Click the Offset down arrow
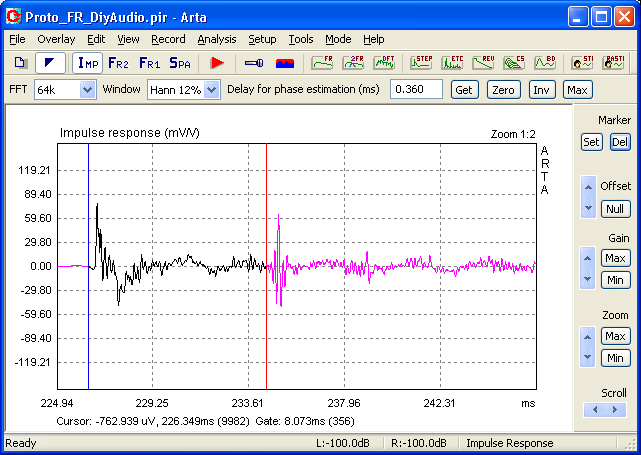The height and width of the screenshot is (455, 641). coord(588,208)
